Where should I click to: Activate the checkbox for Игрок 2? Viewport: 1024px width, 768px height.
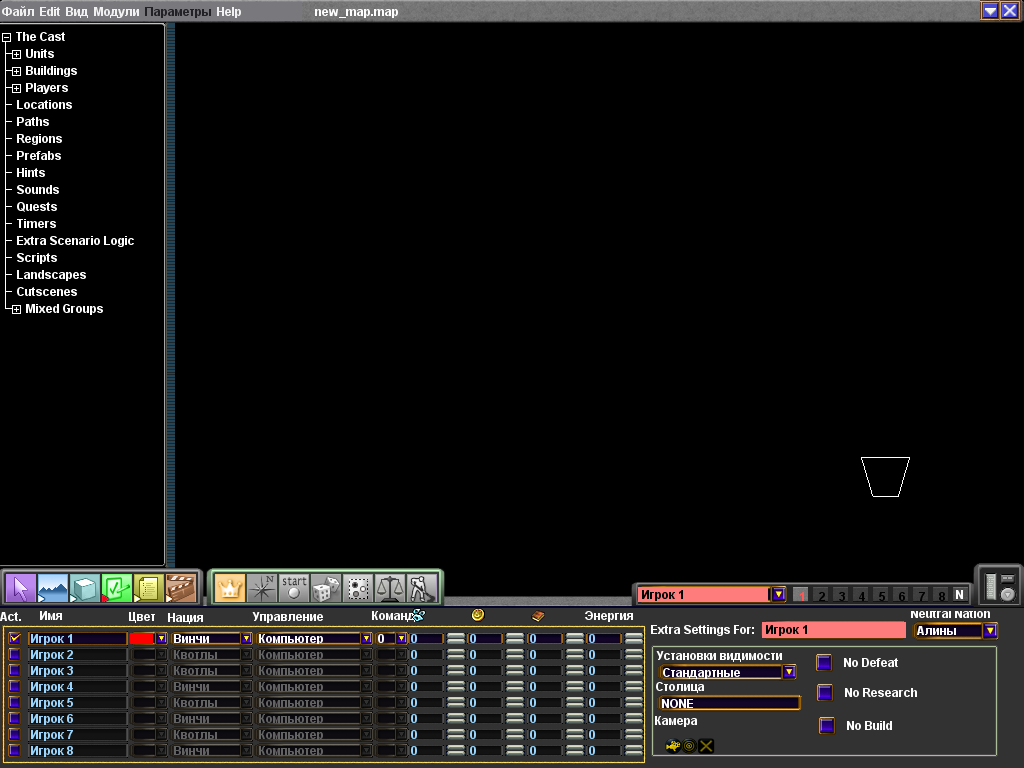(x=14, y=654)
